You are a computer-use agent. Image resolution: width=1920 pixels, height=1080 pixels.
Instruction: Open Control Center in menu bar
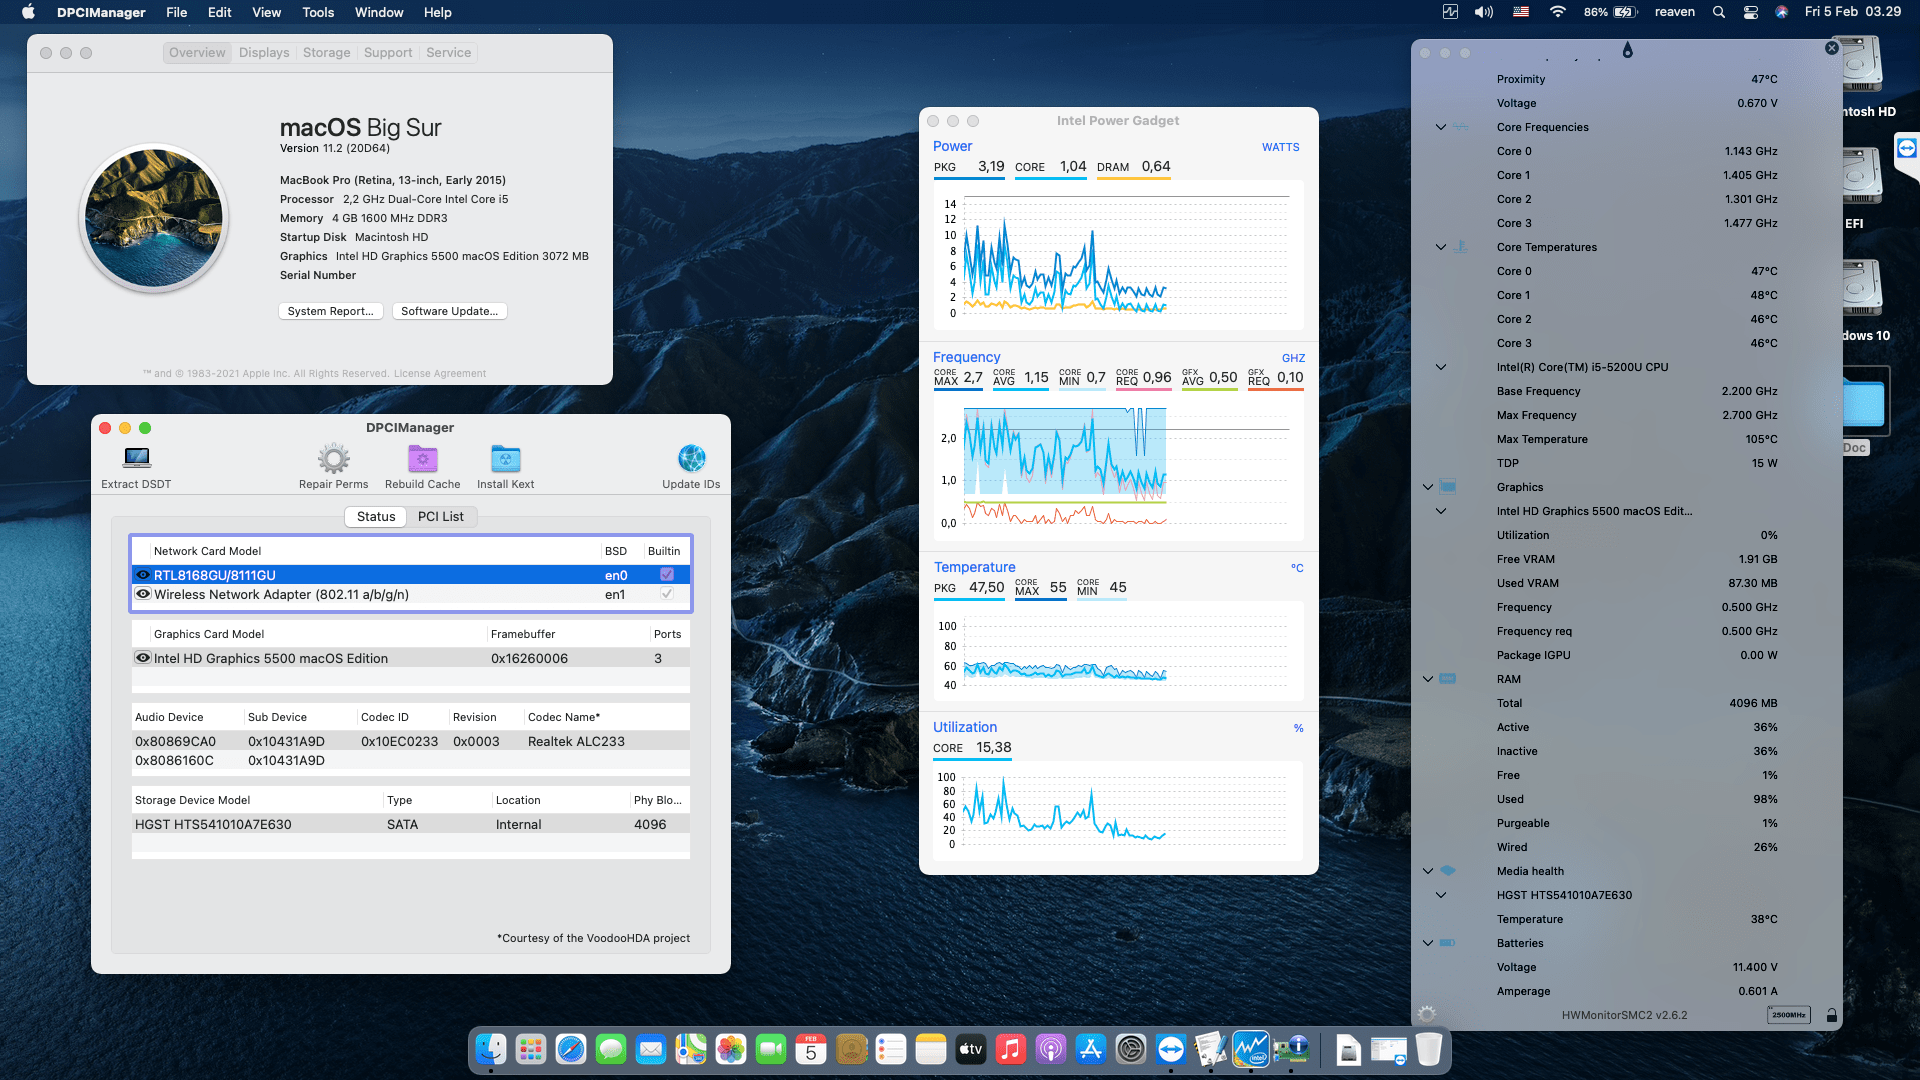click(1751, 12)
